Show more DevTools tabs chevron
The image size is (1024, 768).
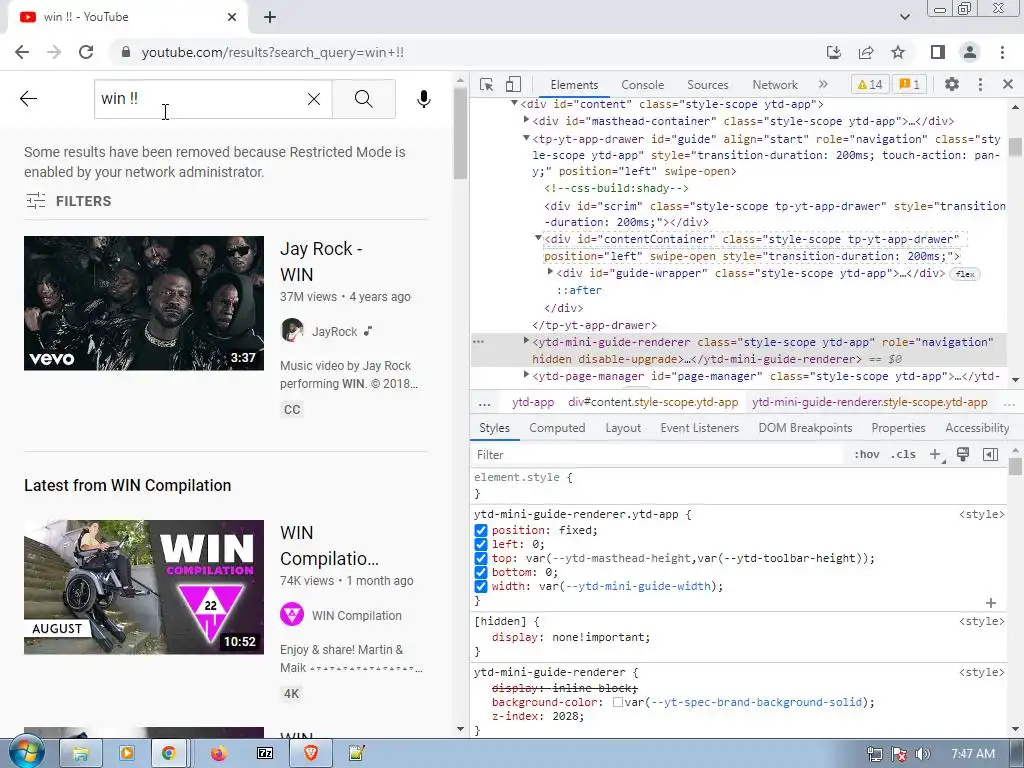click(x=824, y=84)
